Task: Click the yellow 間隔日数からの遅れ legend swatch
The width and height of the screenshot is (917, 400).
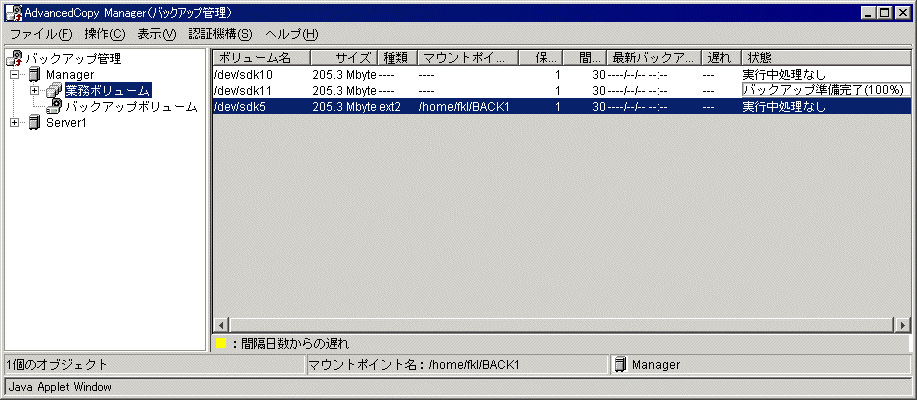Action: click(221, 344)
